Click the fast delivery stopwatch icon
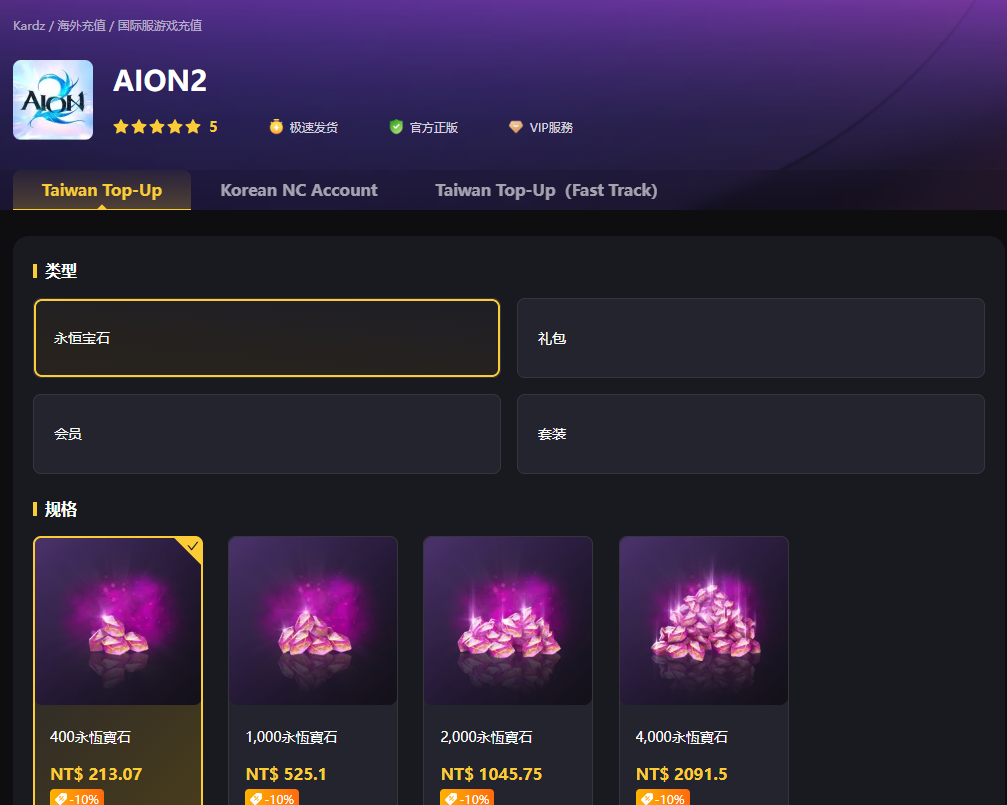 (276, 127)
